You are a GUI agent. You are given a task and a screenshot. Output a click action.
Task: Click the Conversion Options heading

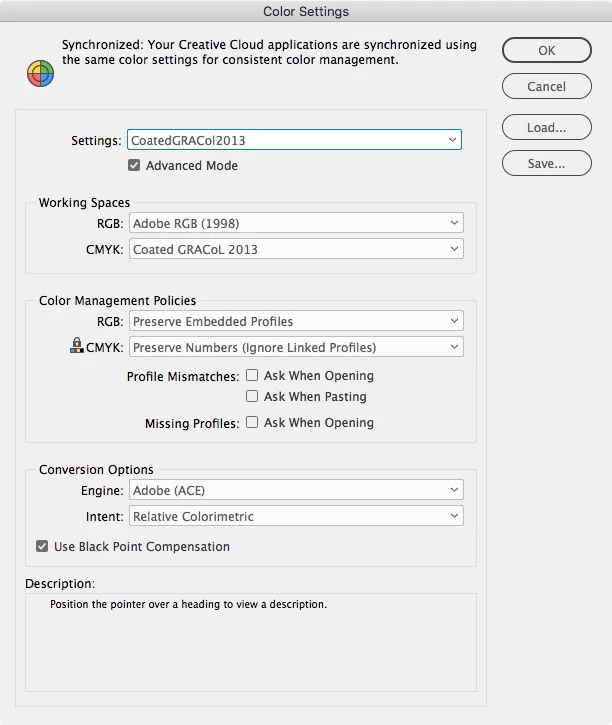point(96,469)
